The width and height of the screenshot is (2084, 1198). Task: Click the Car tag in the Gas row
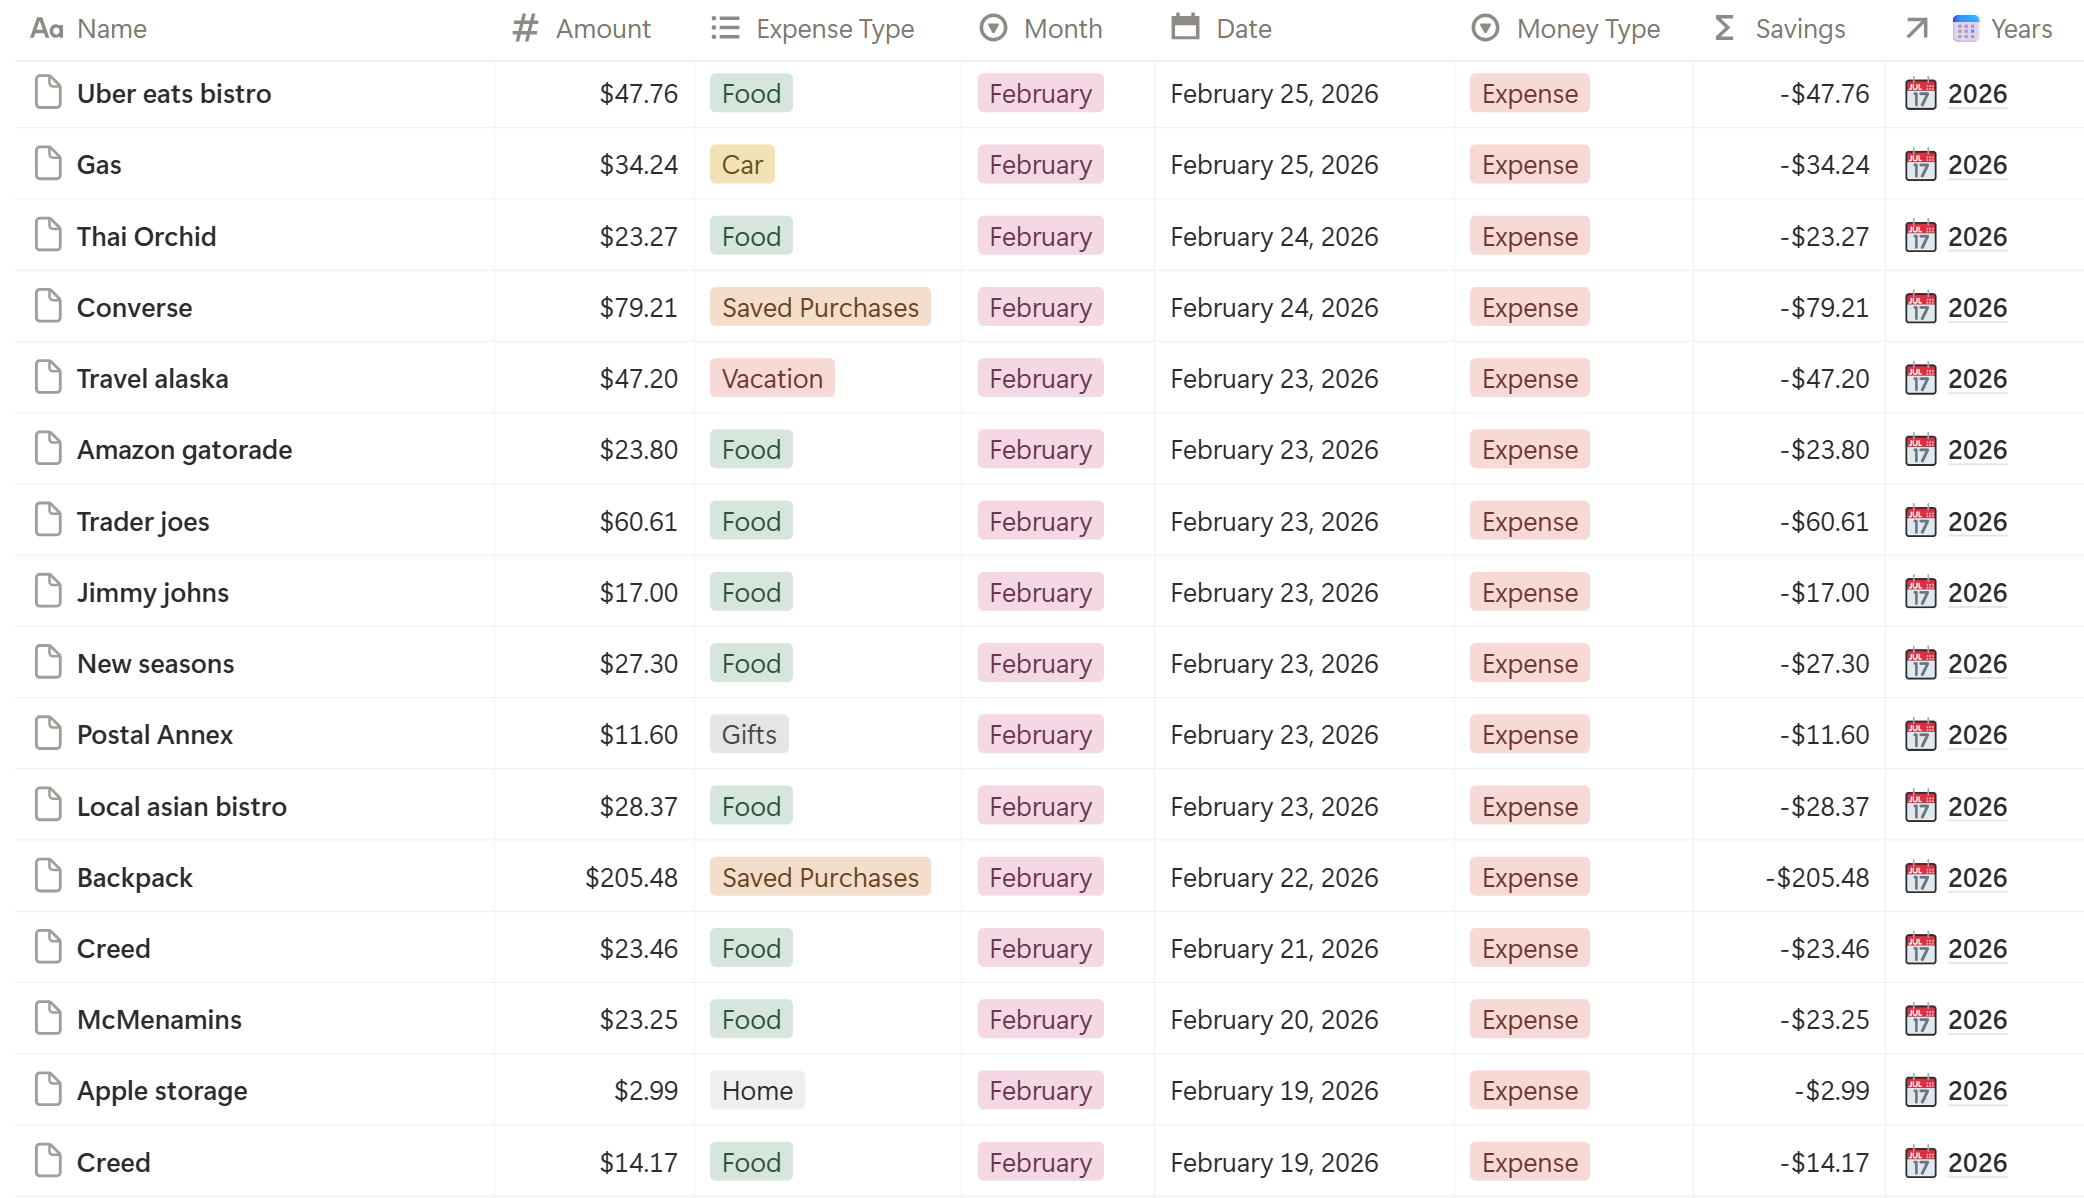coord(741,164)
